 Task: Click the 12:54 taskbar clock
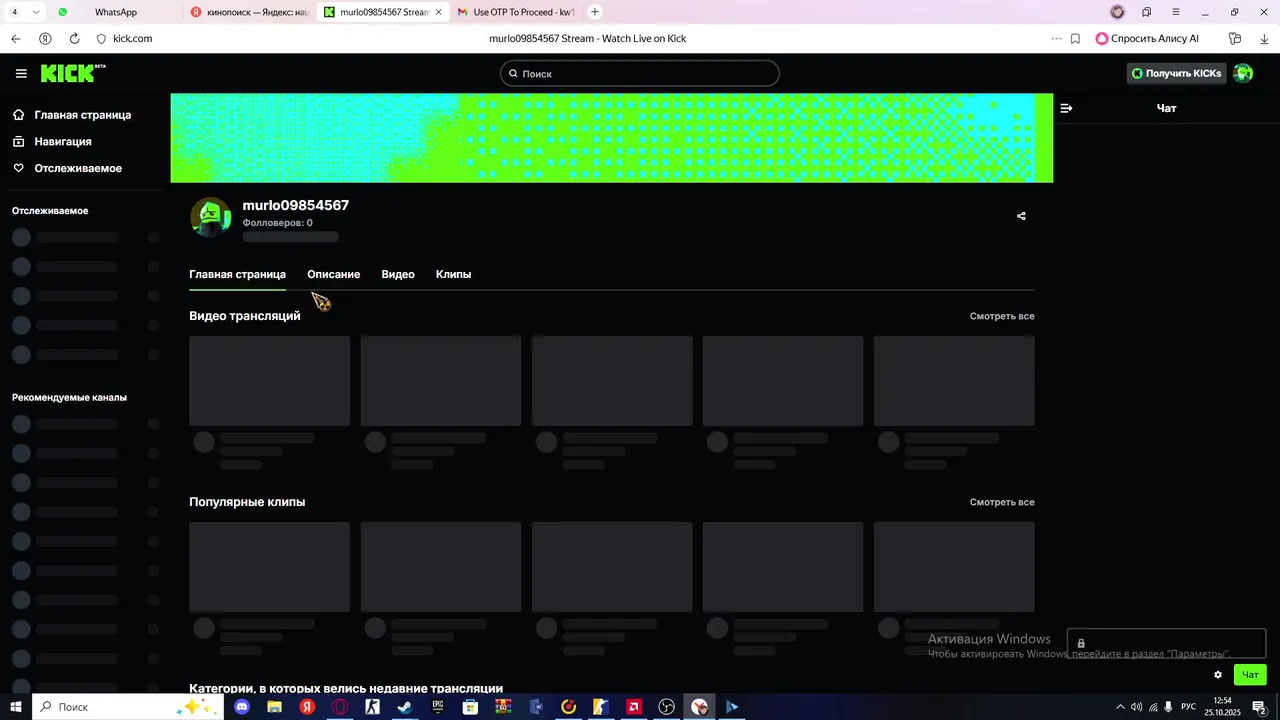click(1222, 706)
